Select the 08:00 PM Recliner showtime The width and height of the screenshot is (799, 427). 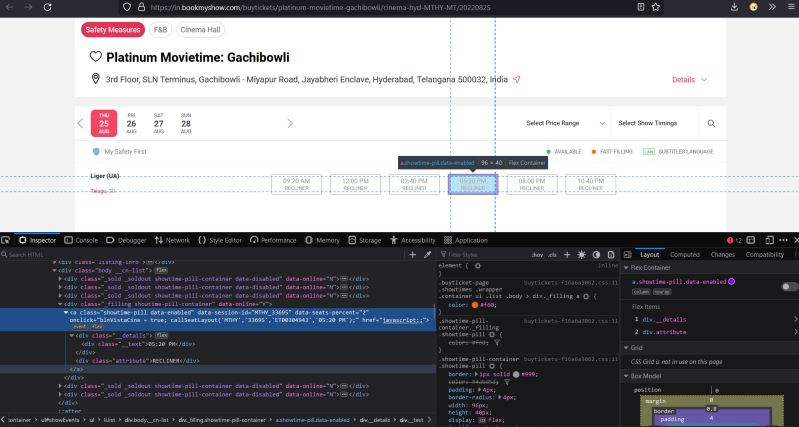coord(531,184)
